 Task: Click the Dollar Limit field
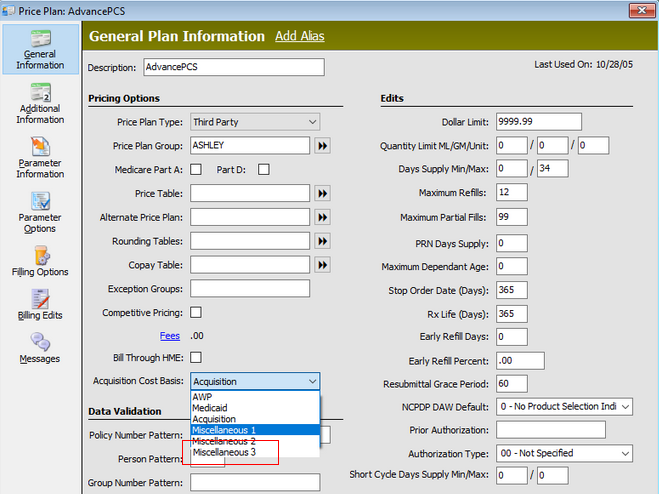539,122
